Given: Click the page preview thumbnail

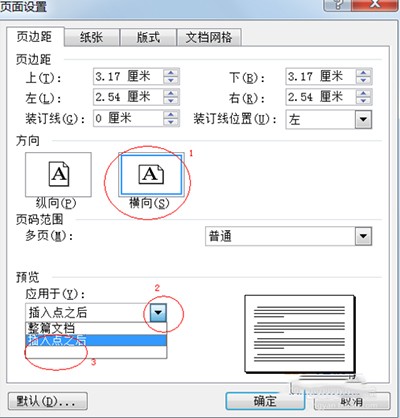Looking at the screenshot, I should point(300,334).
